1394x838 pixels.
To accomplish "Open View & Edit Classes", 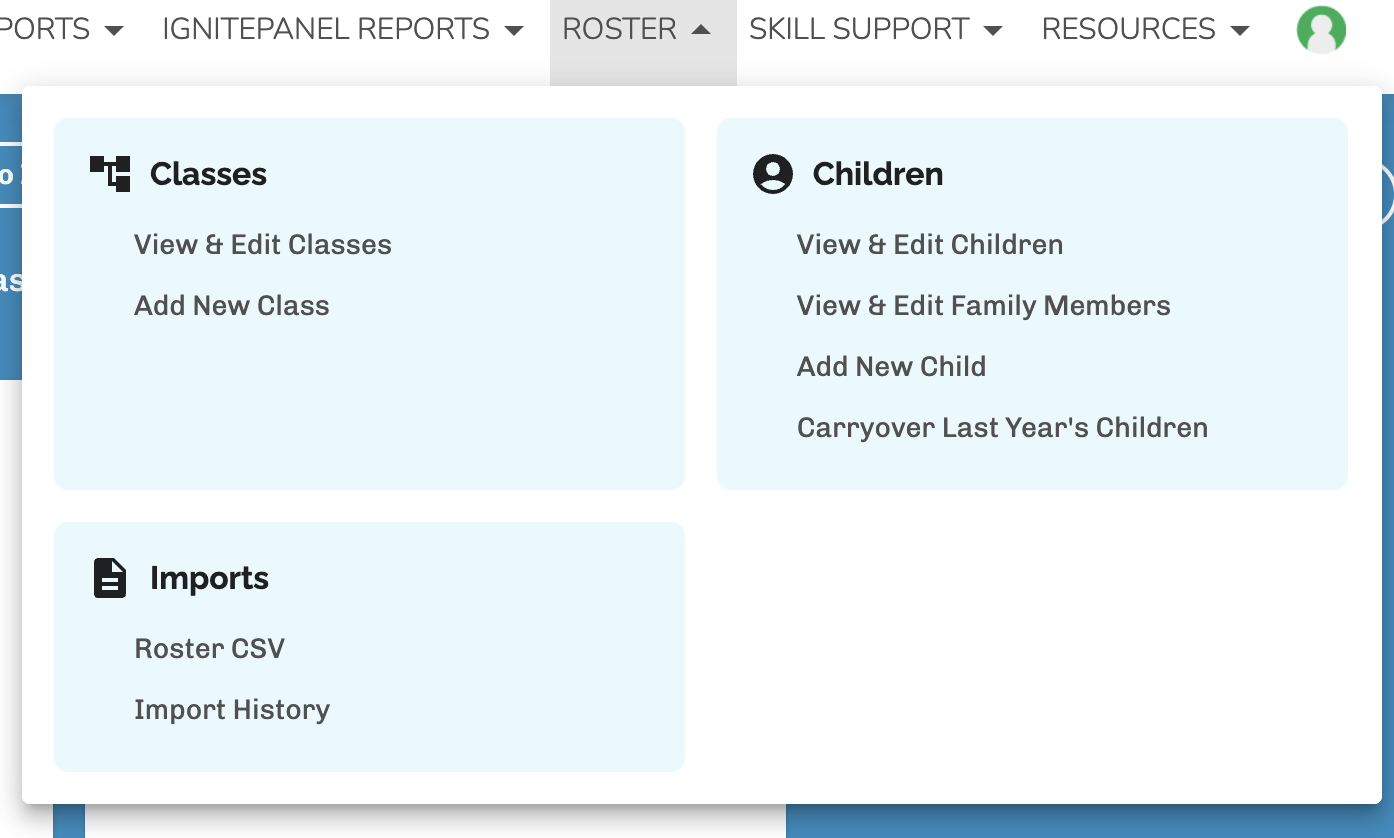I will click(263, 245).
